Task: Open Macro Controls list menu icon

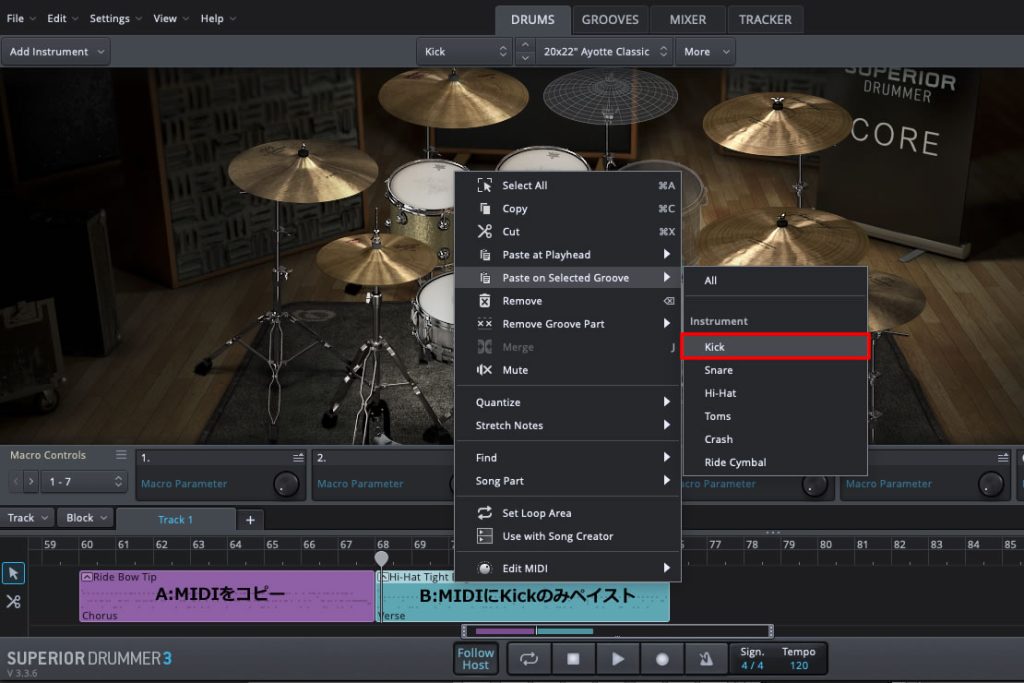Action: 122,455
